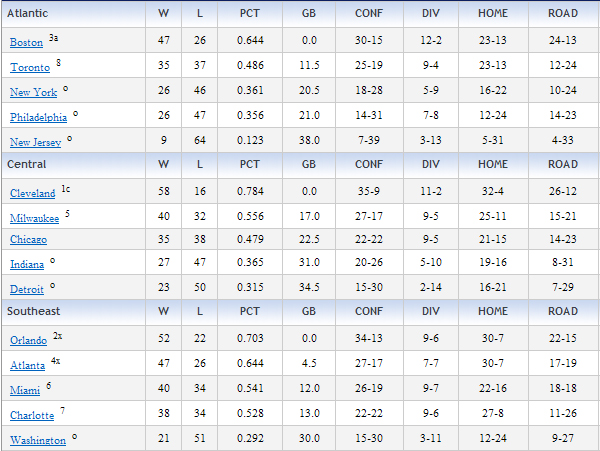
Task: Open the New York team page
Action: [33, 93]
